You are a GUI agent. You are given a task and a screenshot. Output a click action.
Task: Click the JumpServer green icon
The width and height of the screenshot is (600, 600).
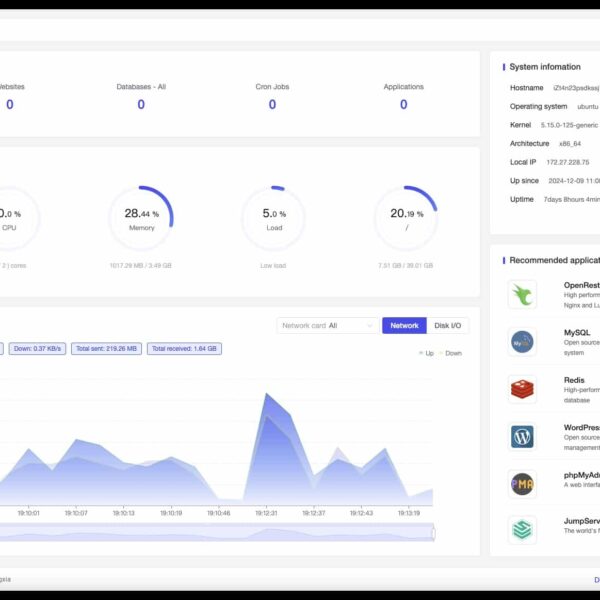click(x=522, y=530)
